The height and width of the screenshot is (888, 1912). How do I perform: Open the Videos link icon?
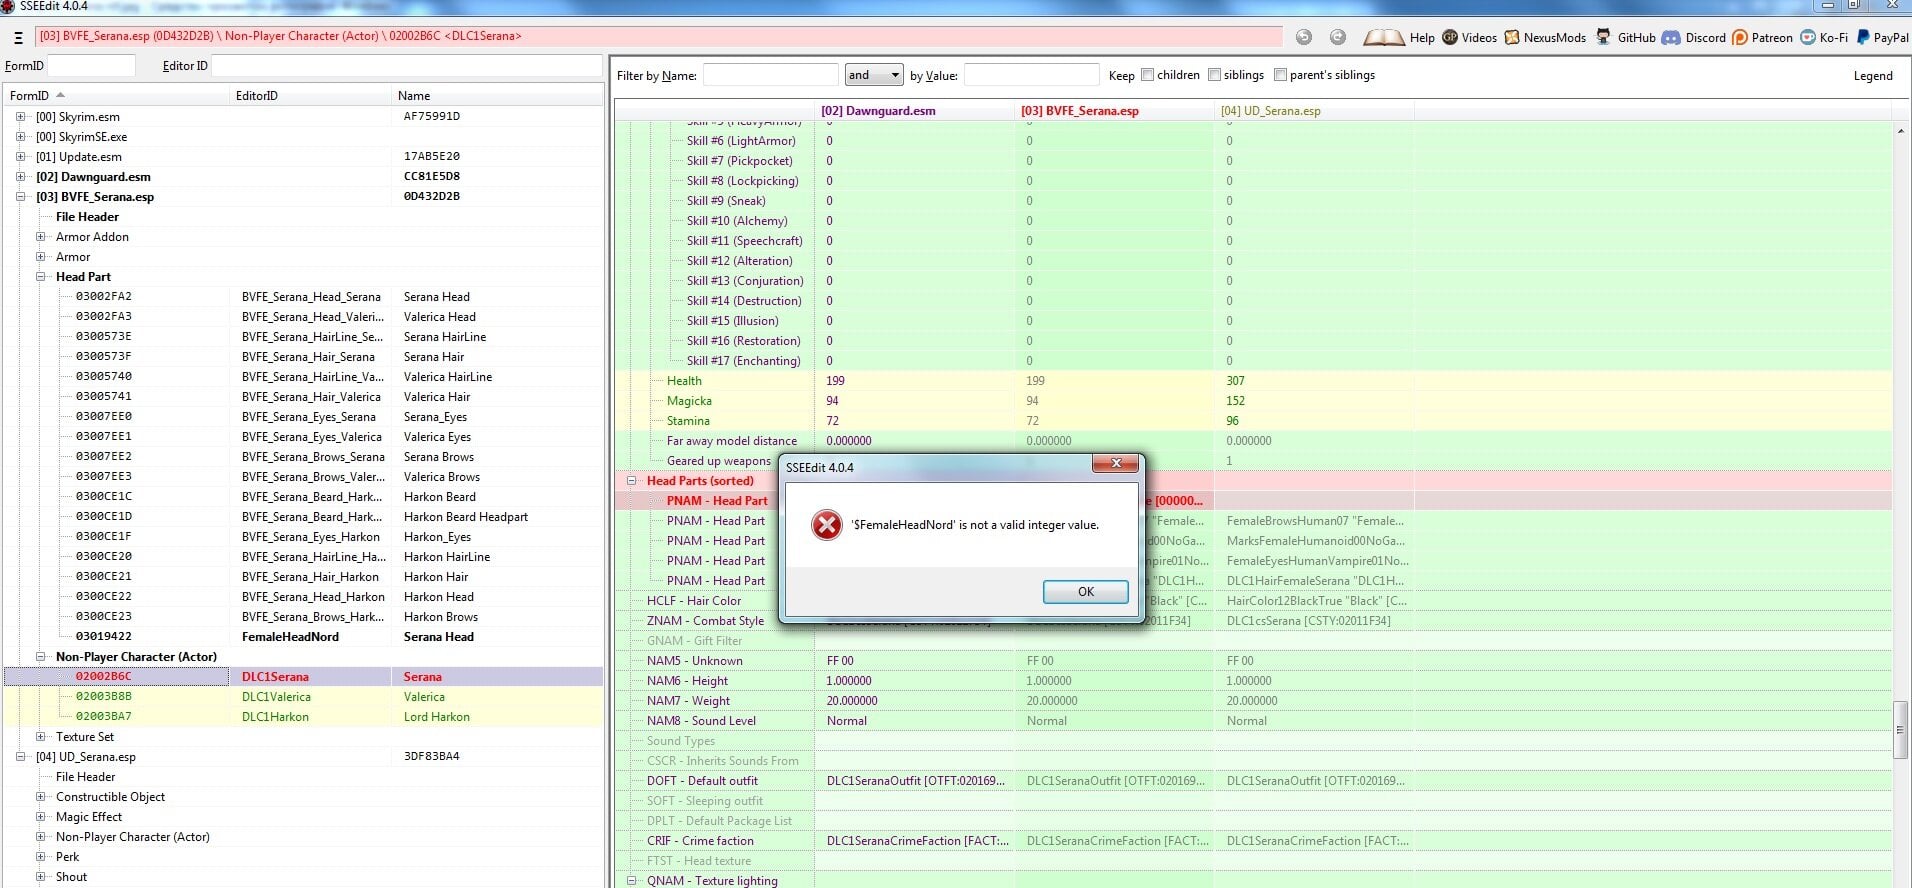click(x=1450, y=37)
